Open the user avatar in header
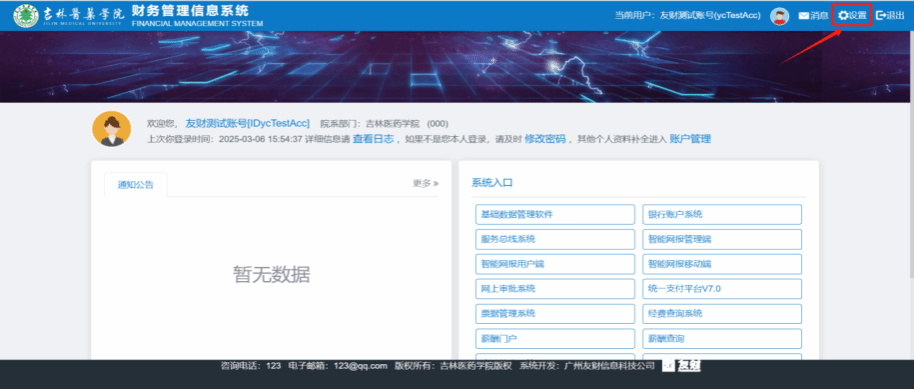The image size is (914, 389). point(779,16)
